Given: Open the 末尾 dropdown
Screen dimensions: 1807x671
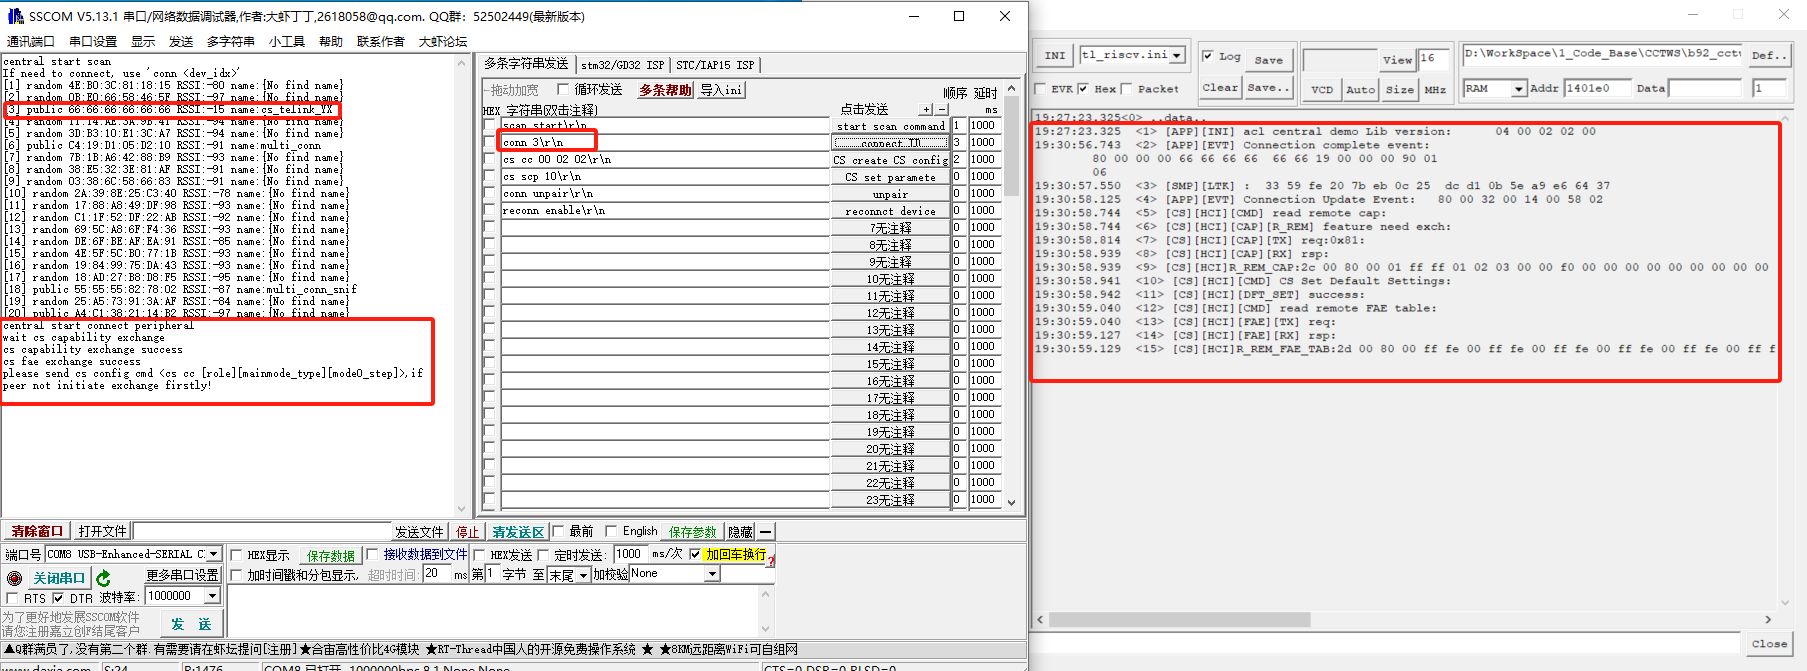Looking at the screenshot, I should coord(582,575).
